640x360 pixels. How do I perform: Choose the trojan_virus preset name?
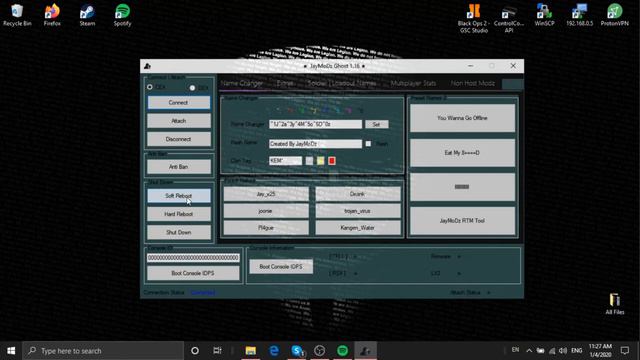click(x=358, y=211)
